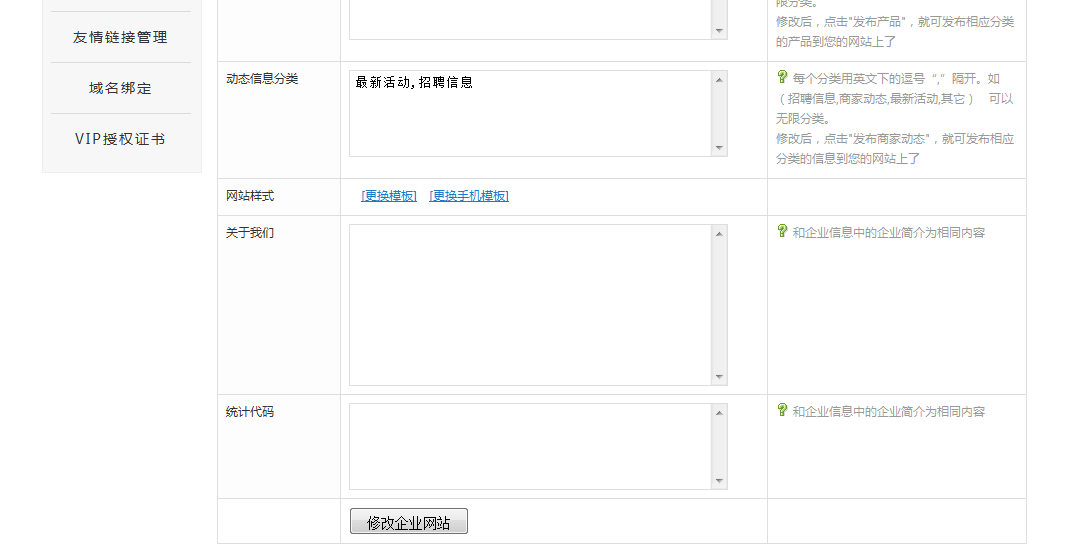Click inside the topmost partially visible textarea

(x=530, y=20)
